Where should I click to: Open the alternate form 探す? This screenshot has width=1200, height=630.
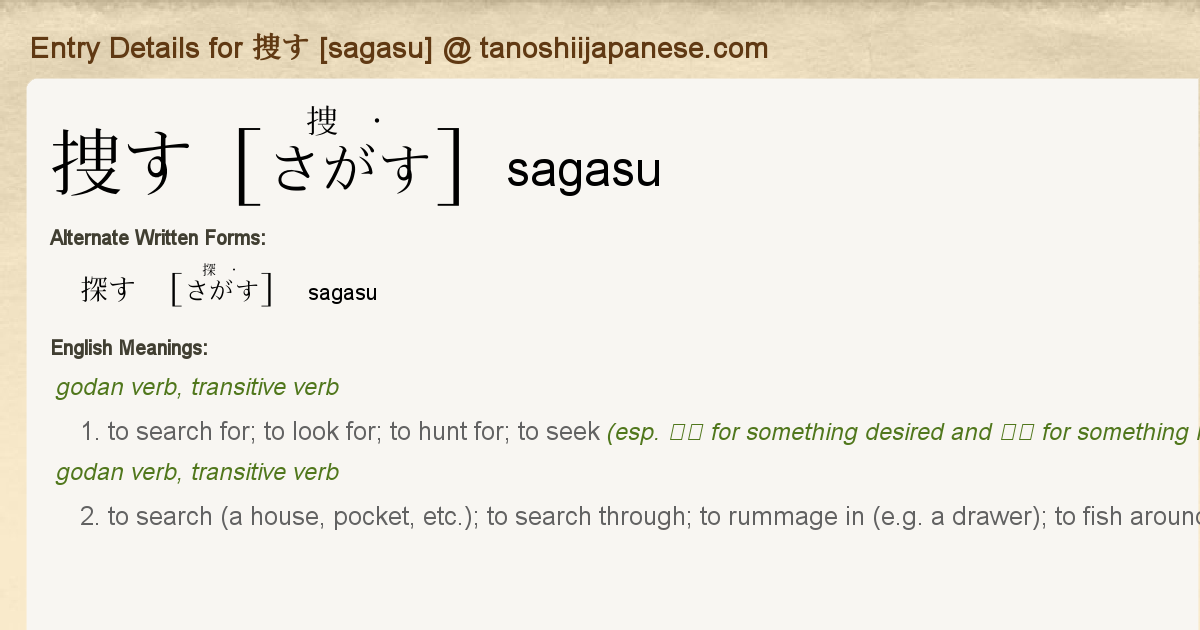[x=108, y=290]
